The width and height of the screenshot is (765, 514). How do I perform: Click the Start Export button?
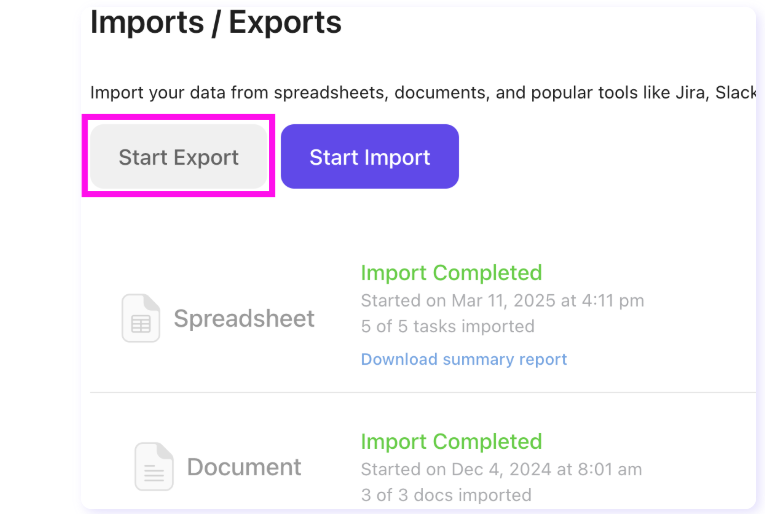pos(179,157)
